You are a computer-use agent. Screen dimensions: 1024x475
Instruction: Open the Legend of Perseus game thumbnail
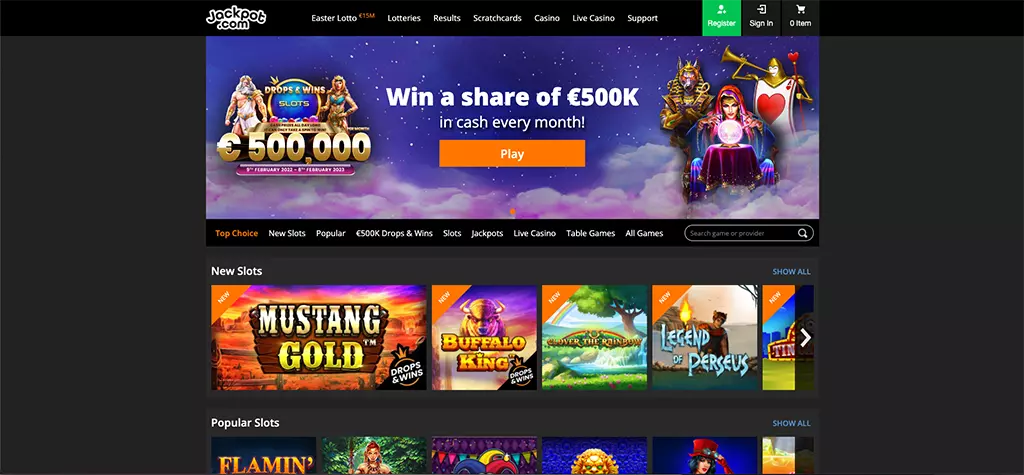coord(705,337)
